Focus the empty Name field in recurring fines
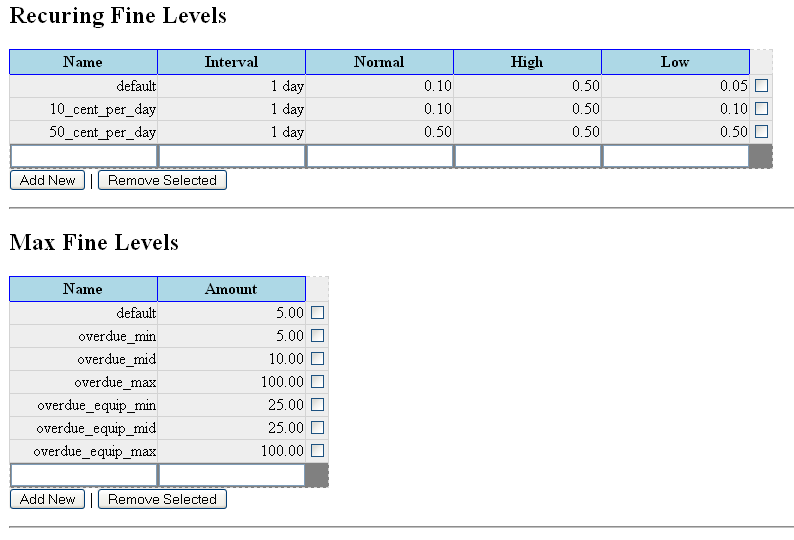794x540 pixels. (84, 156)
